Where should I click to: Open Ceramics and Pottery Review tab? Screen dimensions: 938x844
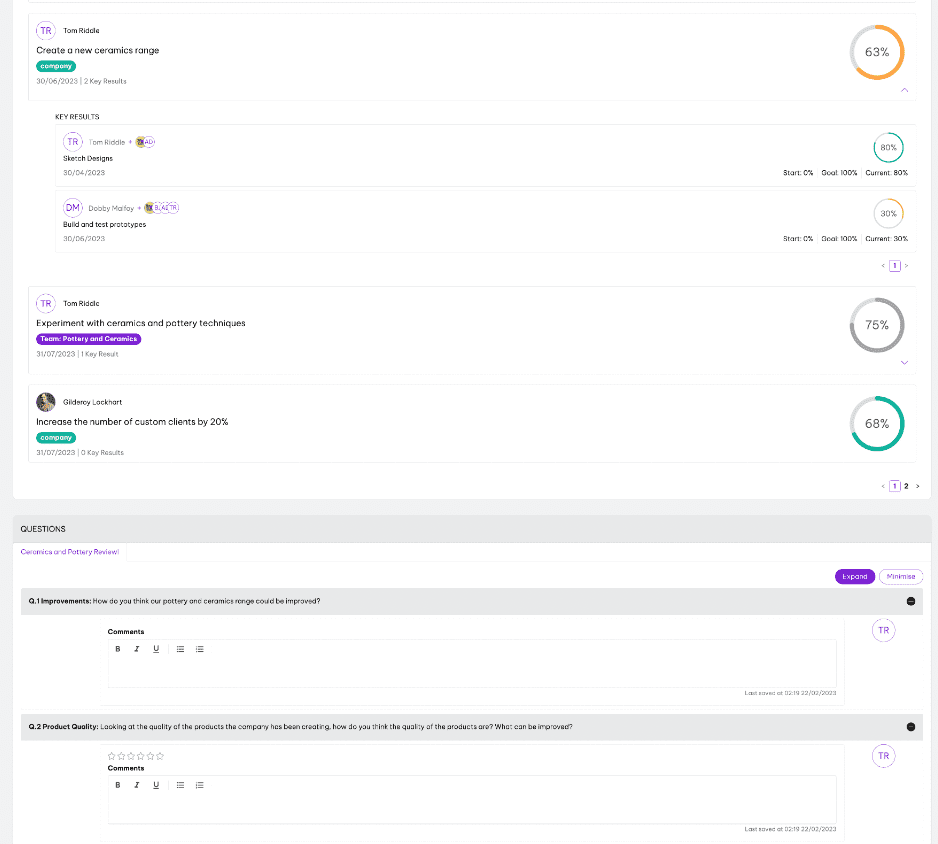tap(70, 552)
